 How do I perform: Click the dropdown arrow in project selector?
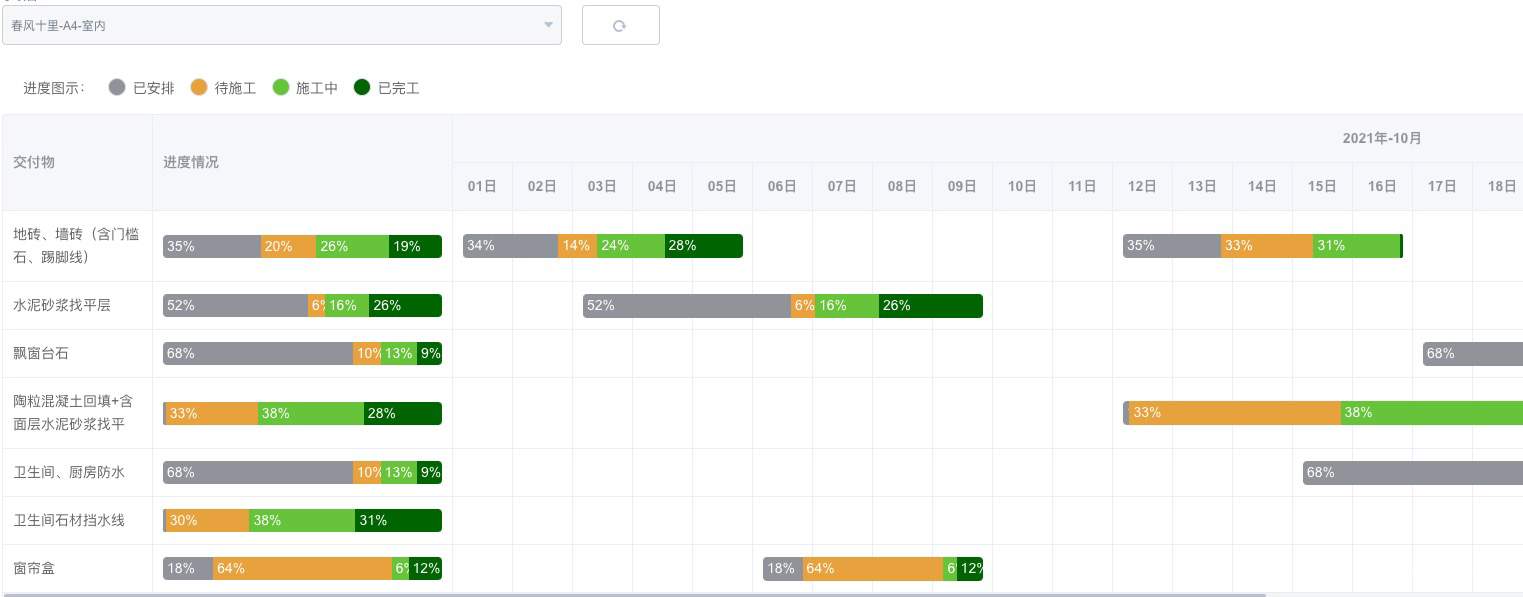(x=548, y=26)
